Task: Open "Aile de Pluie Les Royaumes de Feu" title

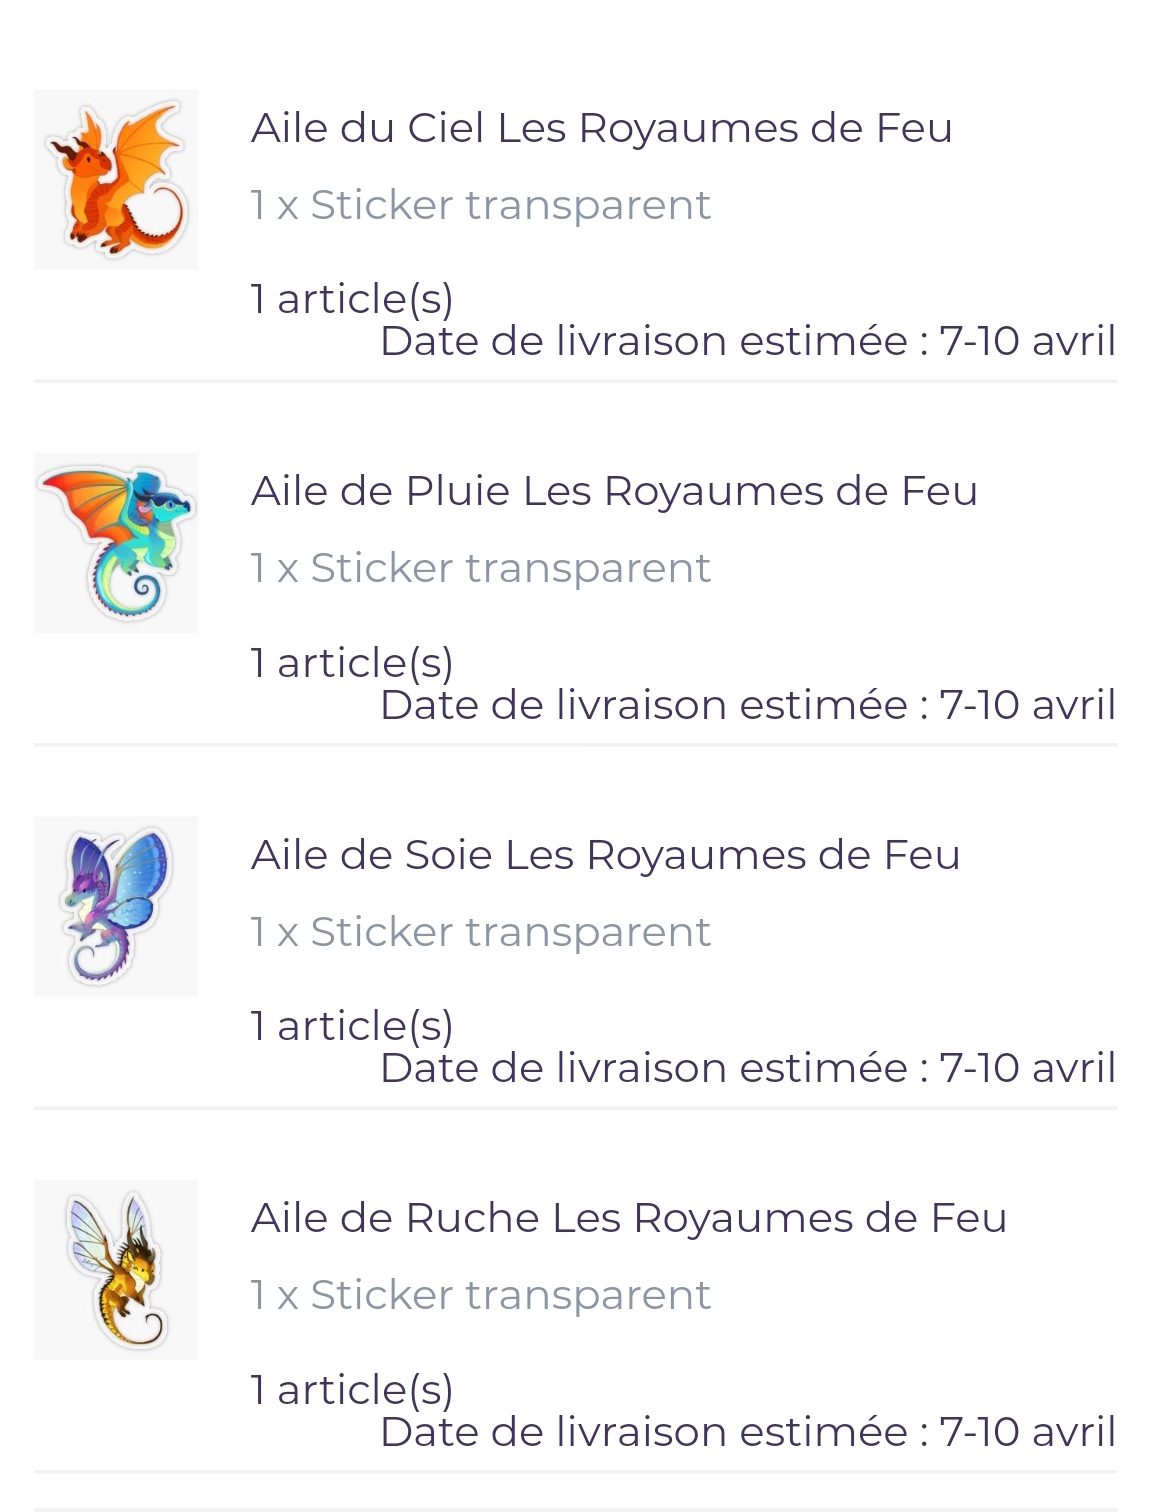Action: pos(614,491)
